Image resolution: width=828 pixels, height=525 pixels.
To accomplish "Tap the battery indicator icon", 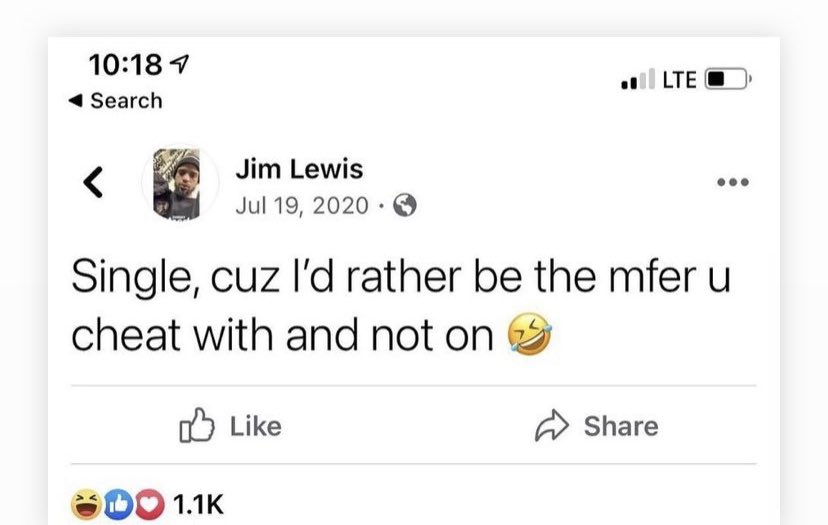I will (x=728, y=79).
